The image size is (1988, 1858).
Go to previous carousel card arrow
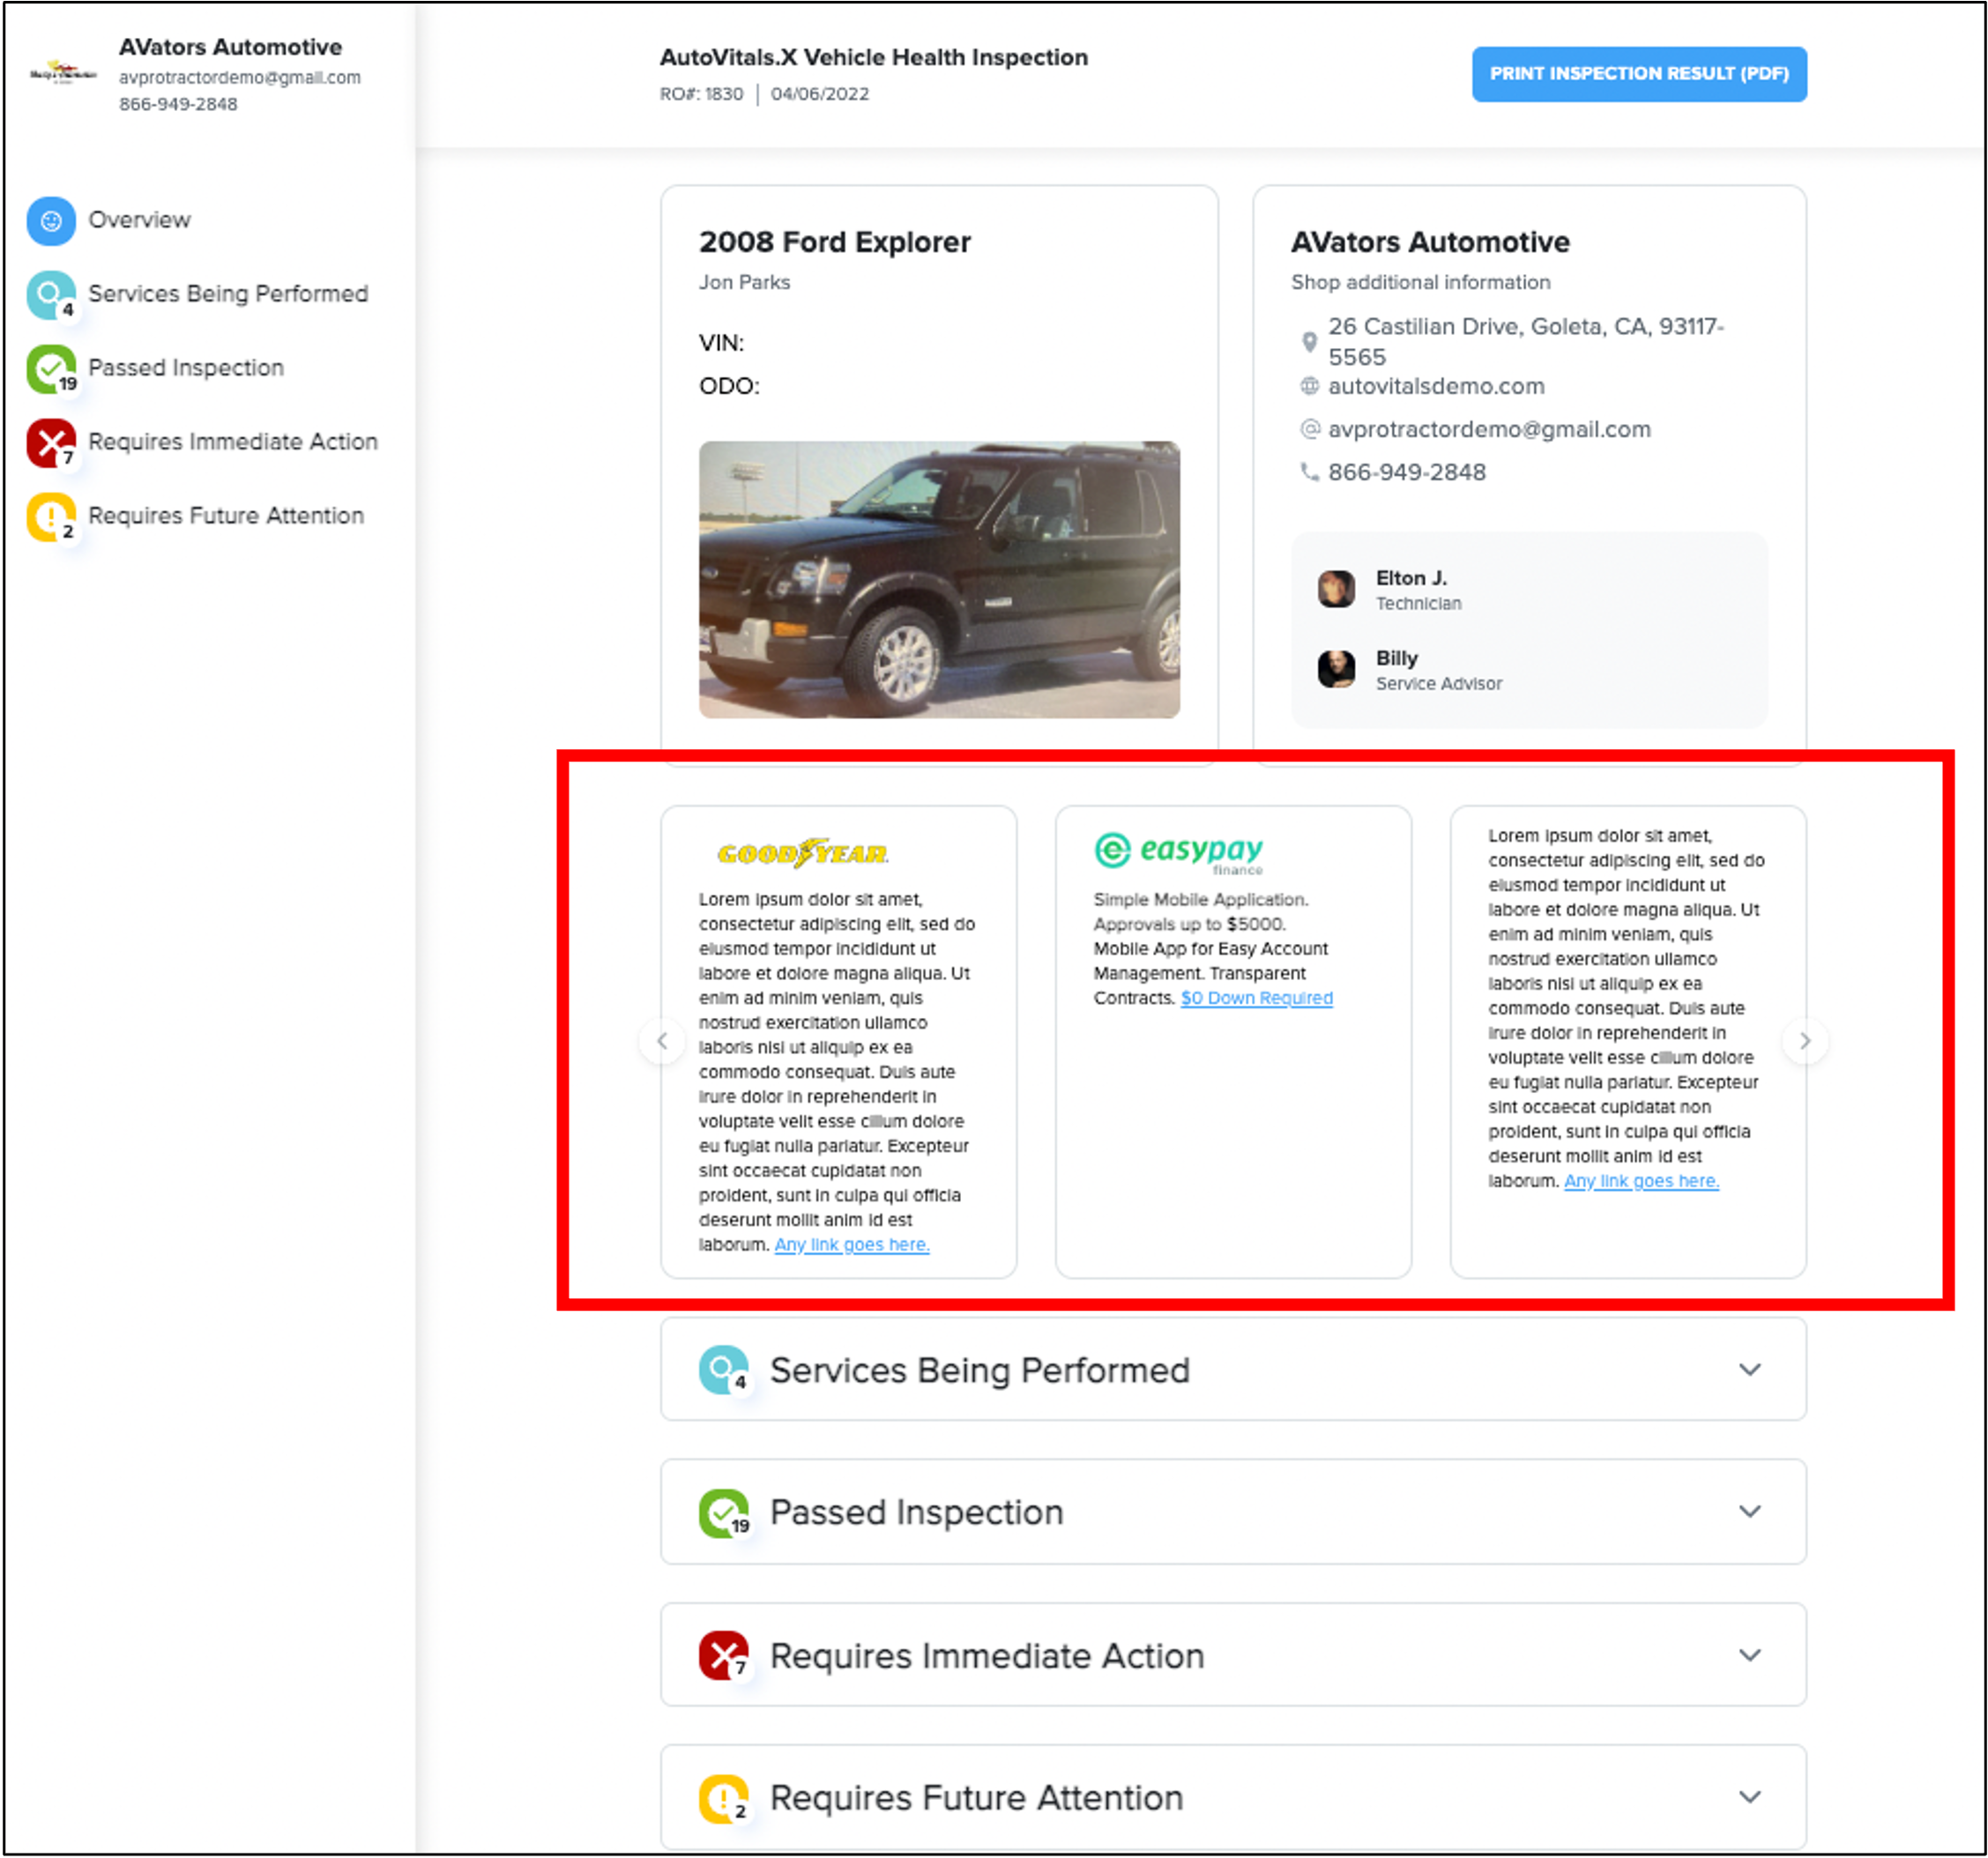662,1042
